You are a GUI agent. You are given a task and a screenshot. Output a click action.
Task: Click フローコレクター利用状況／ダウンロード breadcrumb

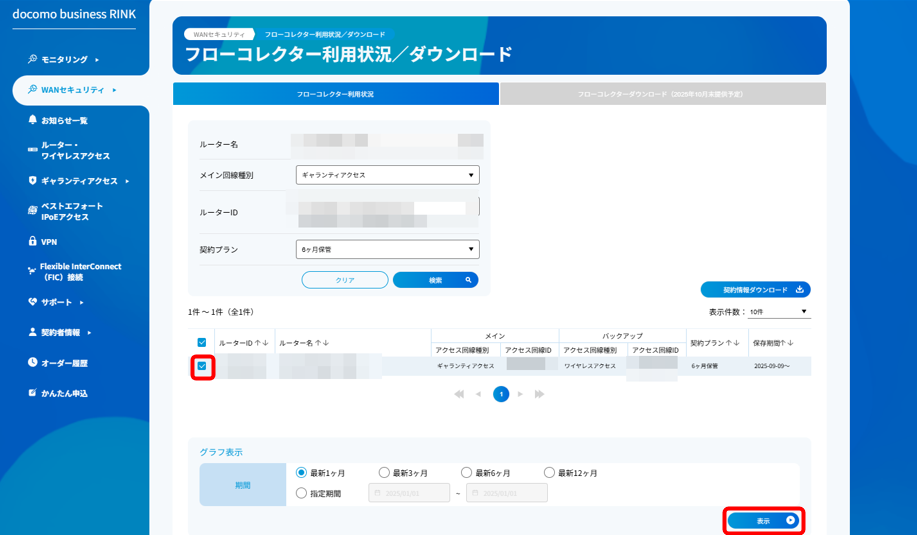[x=325, y=34]
